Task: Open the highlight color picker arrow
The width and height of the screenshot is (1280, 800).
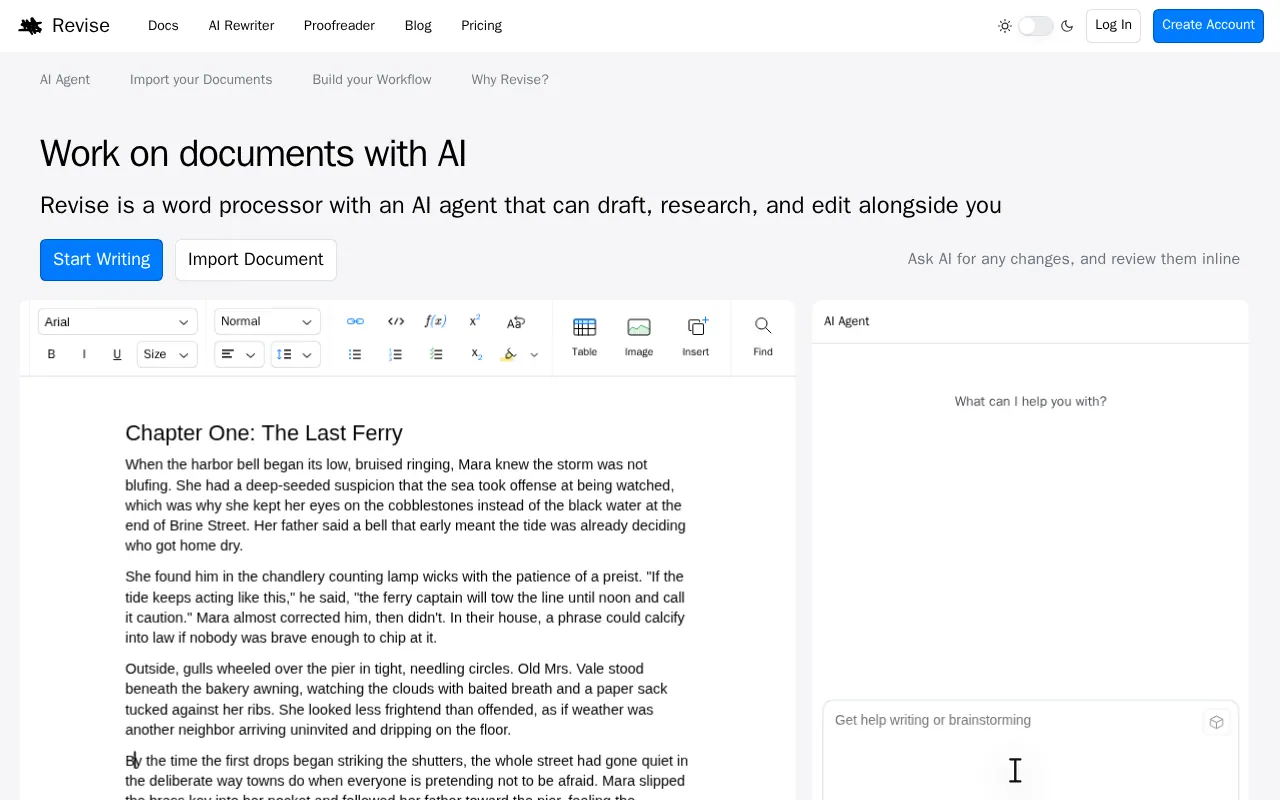Action: tap(534, 354)
